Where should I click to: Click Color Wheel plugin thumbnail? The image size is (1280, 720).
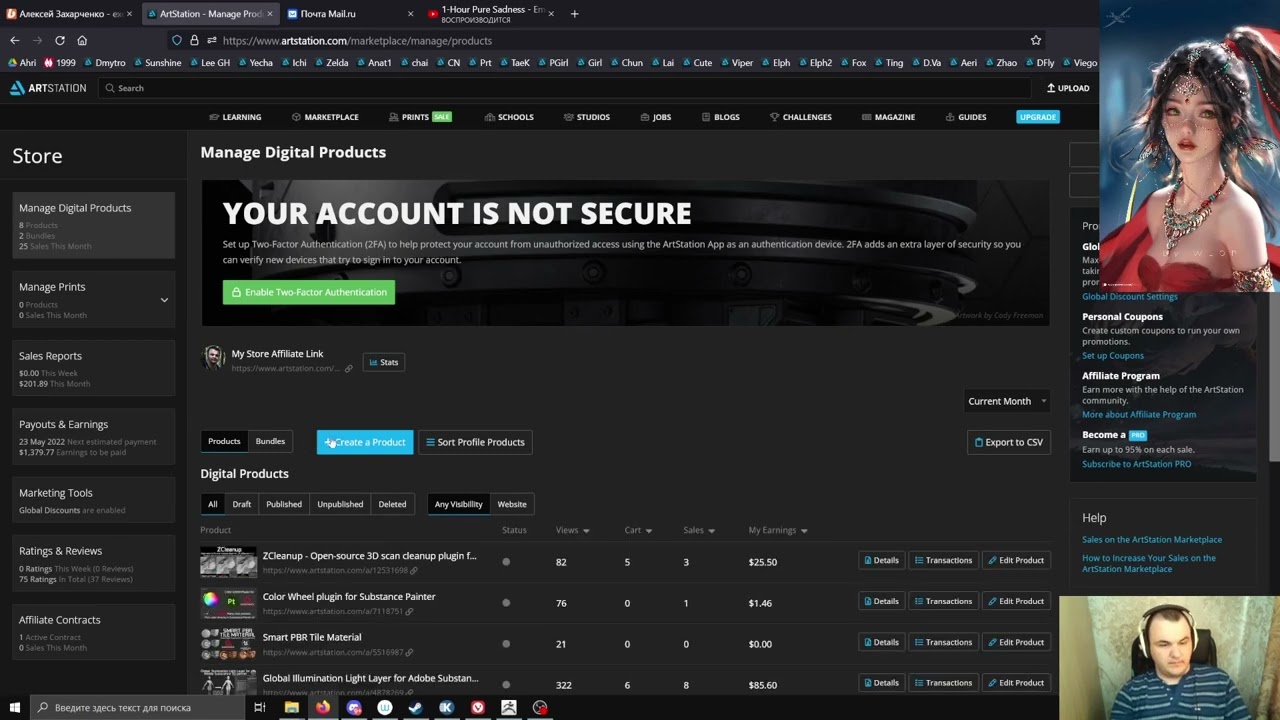click(228, 603)
